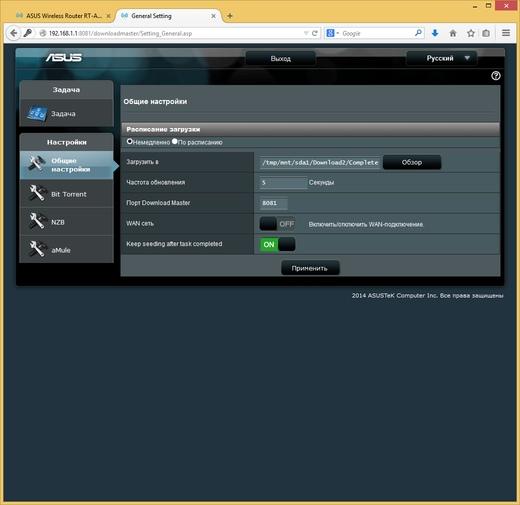Click the Порт Download Master label
Screen dimensions: 520x505
(x=158, y=203)
